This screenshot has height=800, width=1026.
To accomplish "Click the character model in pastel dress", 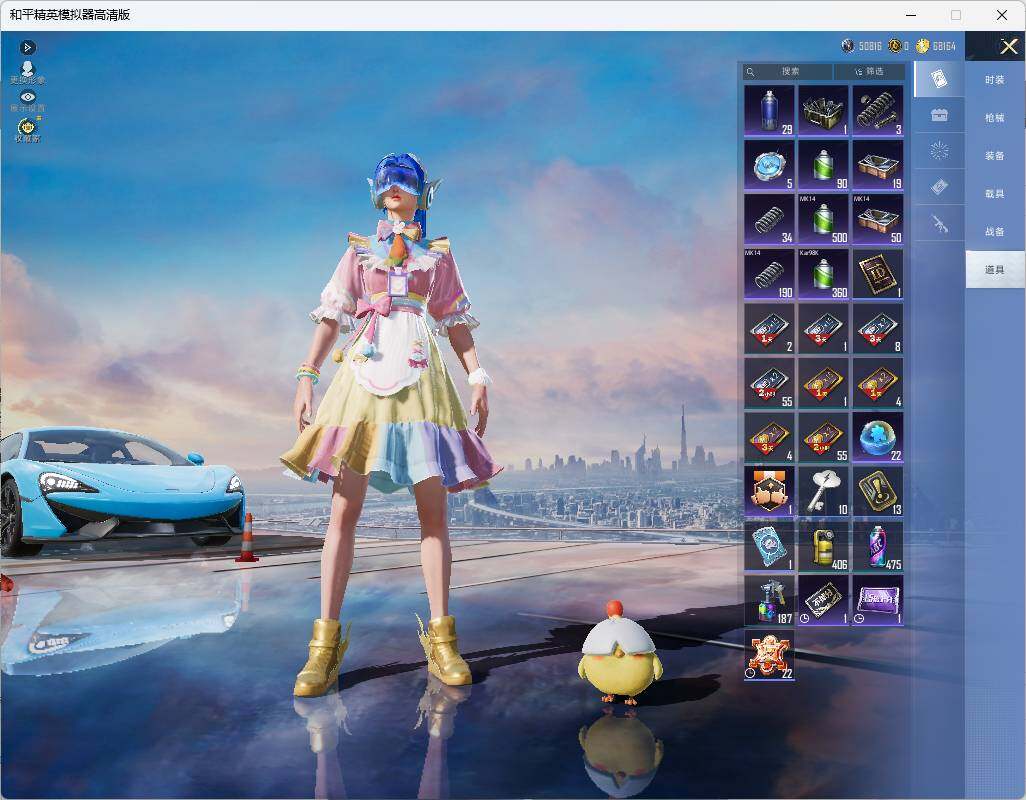I will coord(391,425).
